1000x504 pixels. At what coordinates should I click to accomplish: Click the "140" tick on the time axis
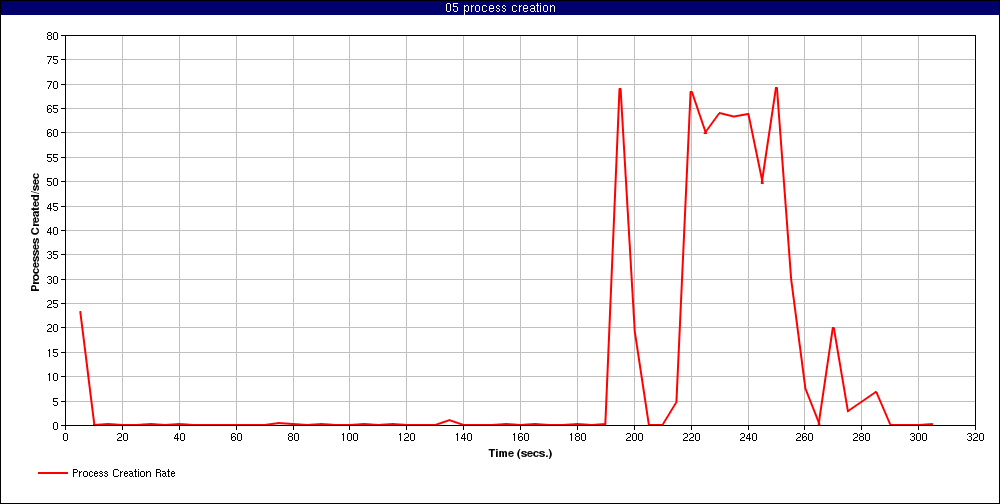(463, 437)
